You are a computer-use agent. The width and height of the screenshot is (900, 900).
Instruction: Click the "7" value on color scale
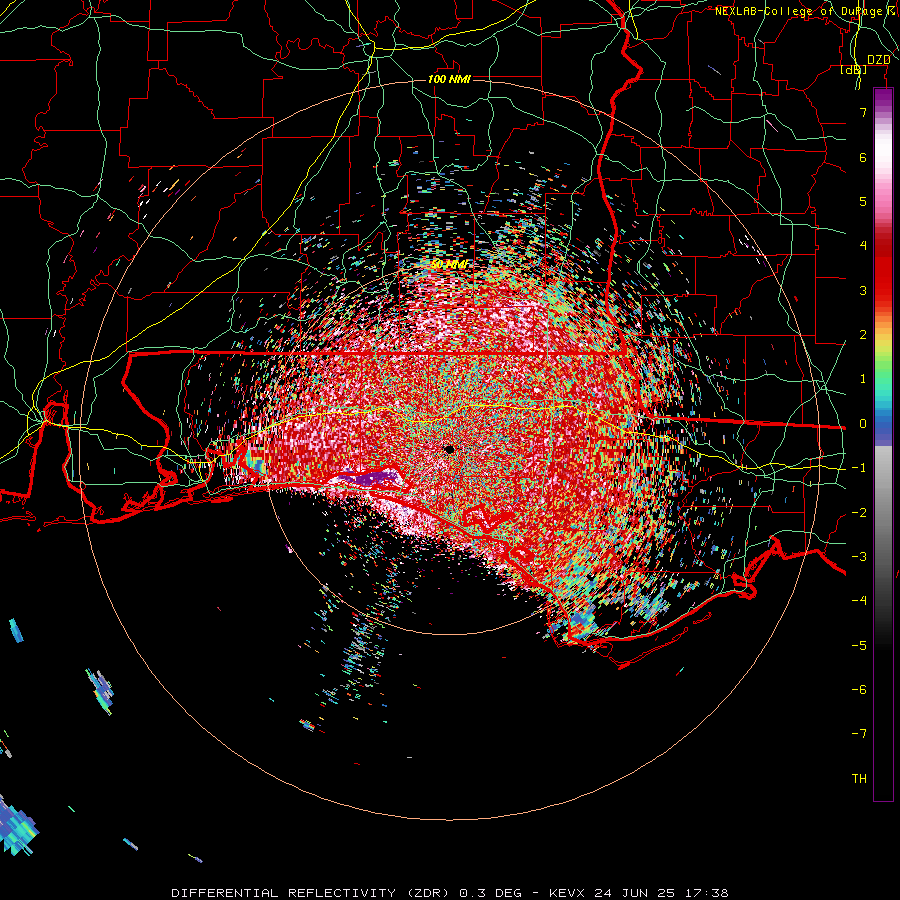pos(863,112)
